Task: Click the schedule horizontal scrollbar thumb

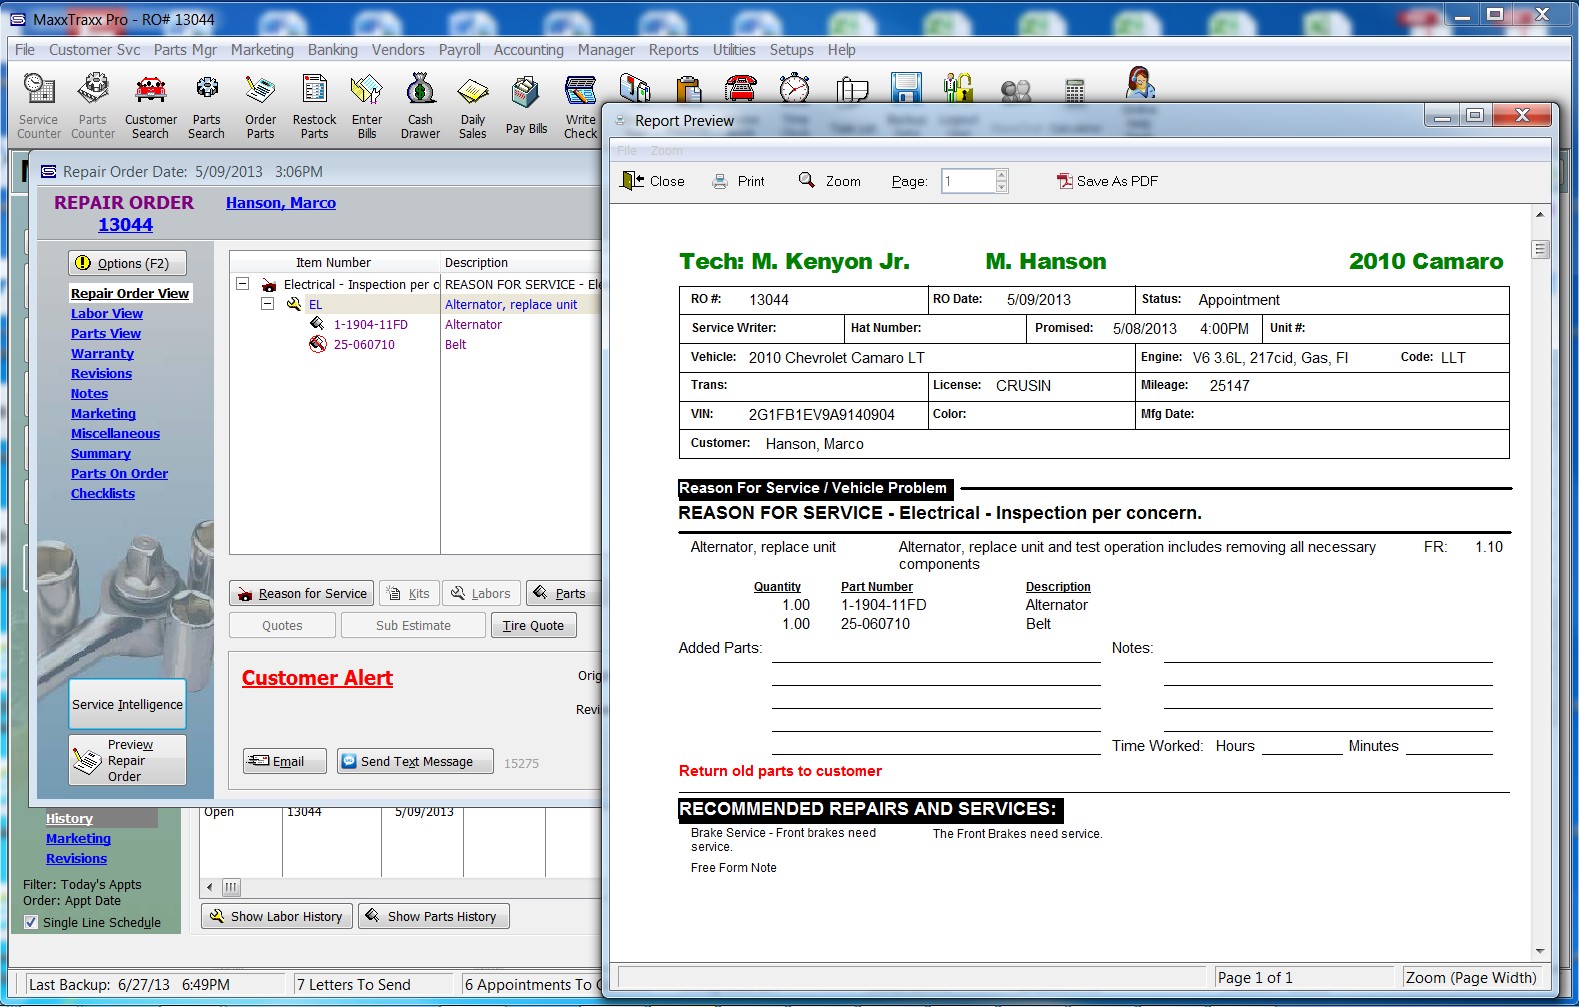Action: pos(231,887)
